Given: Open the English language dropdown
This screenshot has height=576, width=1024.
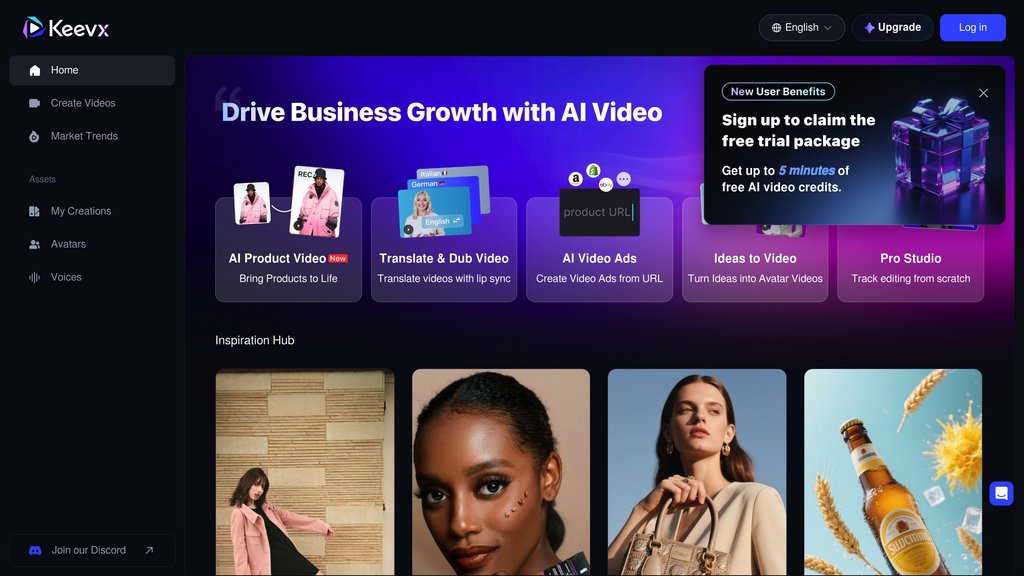Looking at the screenshot, I should click(x=801, y=28).
